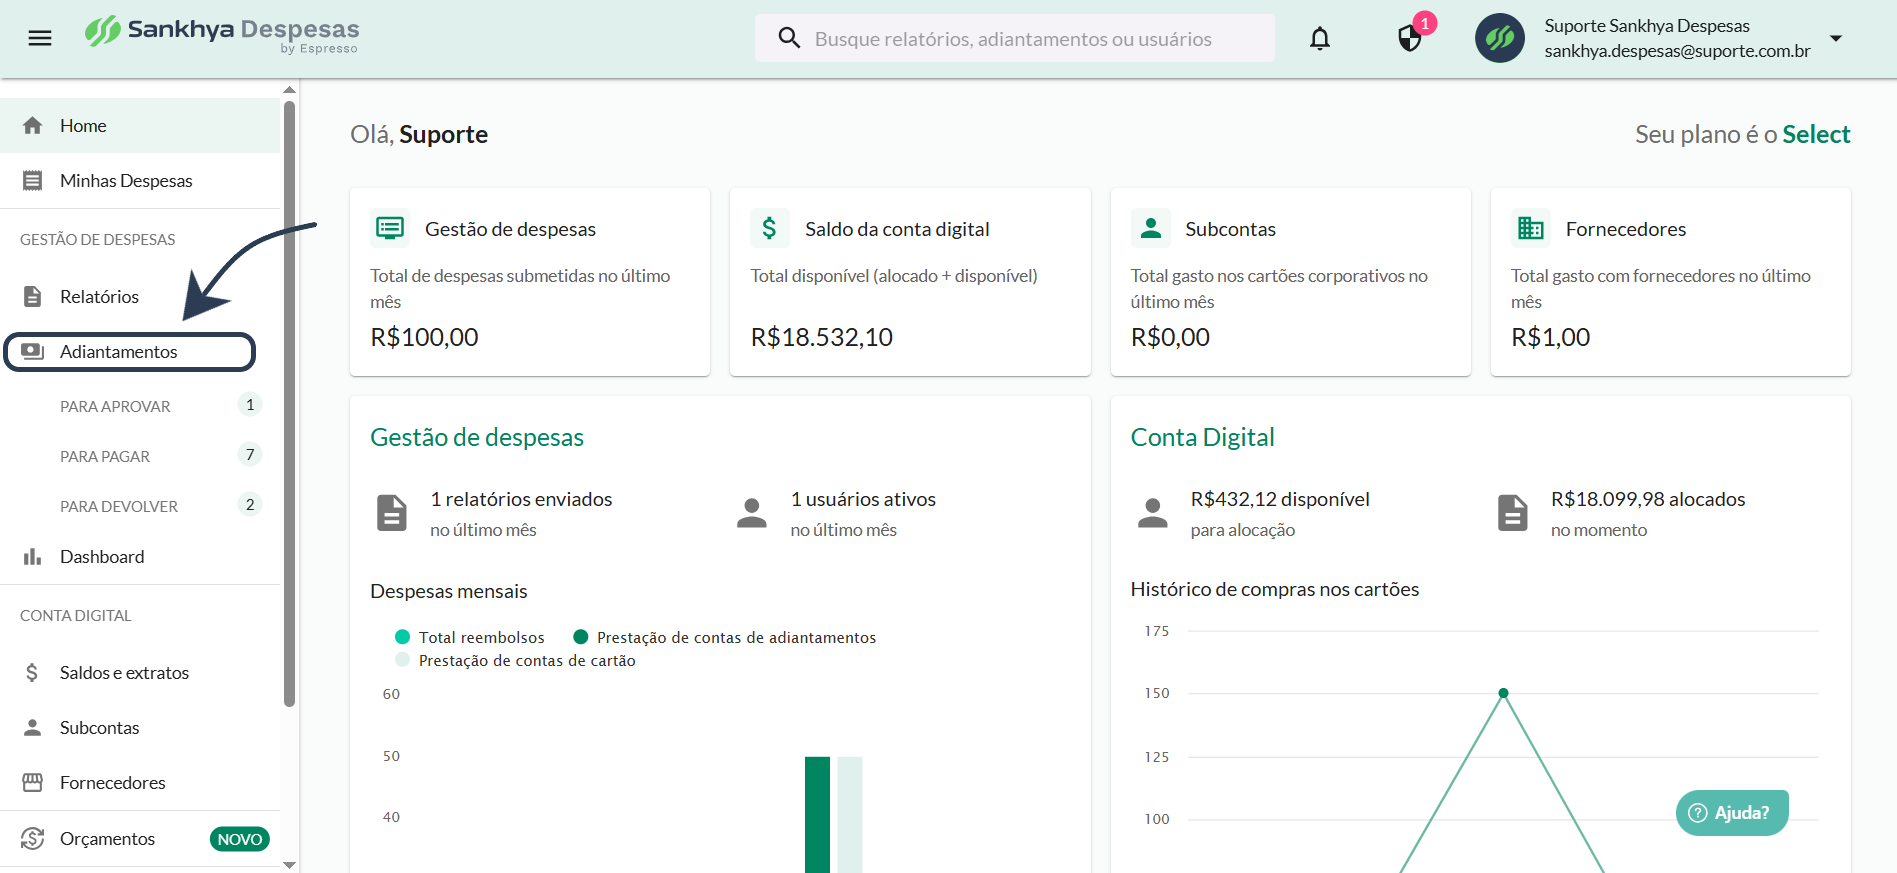Click the Gestão de despesas card icon
The height and width of the screenshot is (873, 1897).
click(x=390, y=228)
